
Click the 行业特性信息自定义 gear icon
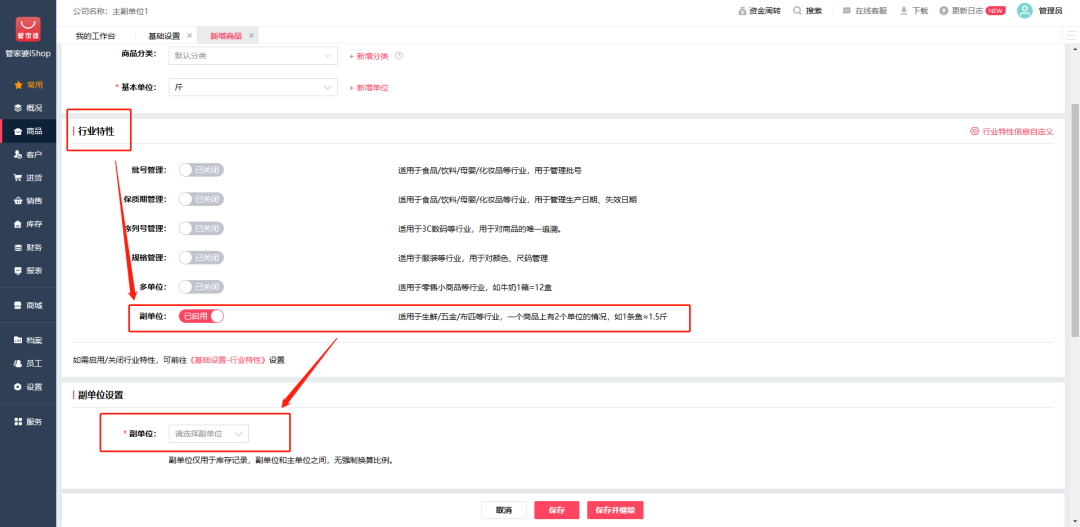tap(974, 131)
